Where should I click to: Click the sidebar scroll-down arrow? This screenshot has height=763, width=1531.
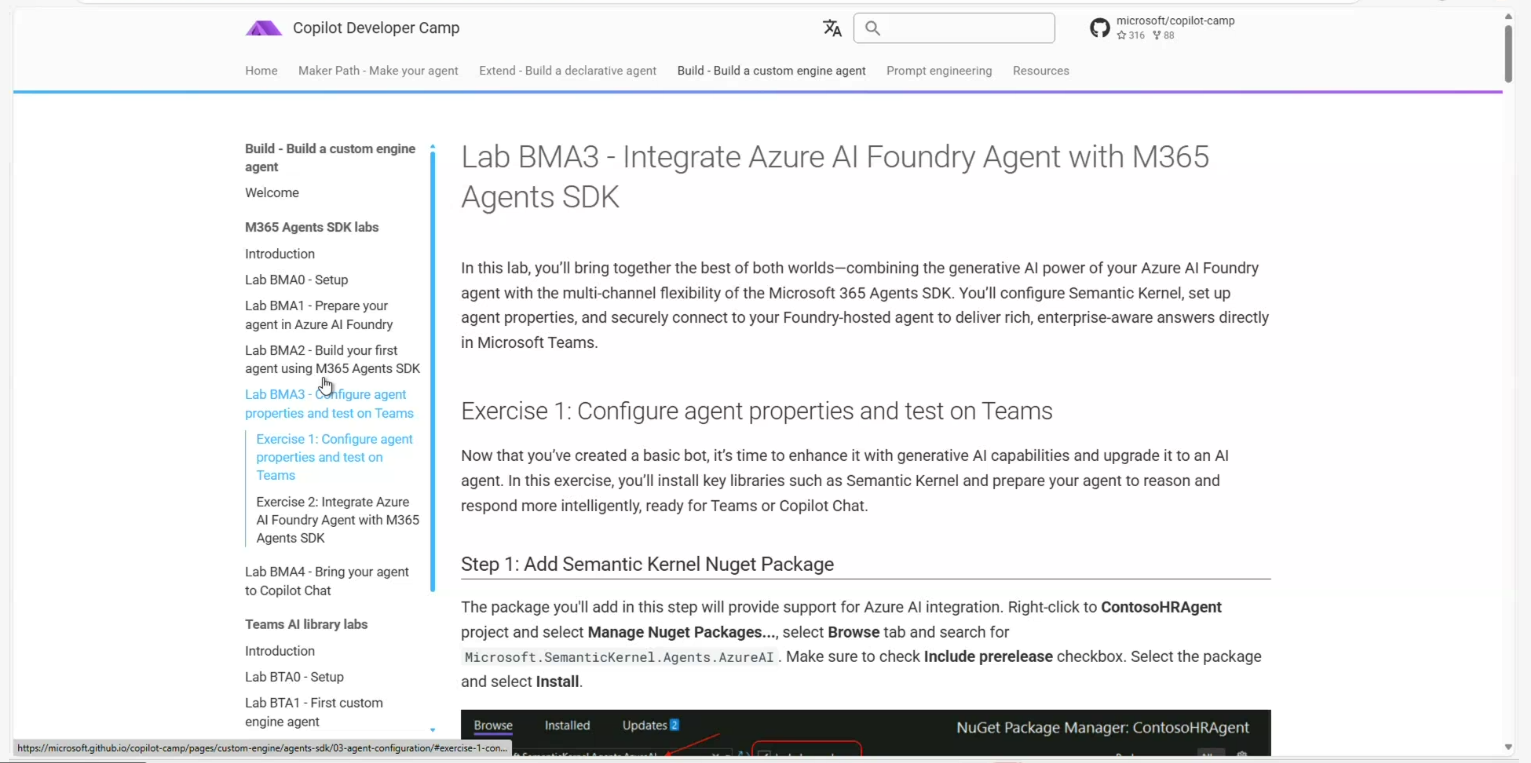[x=432, y=731]
